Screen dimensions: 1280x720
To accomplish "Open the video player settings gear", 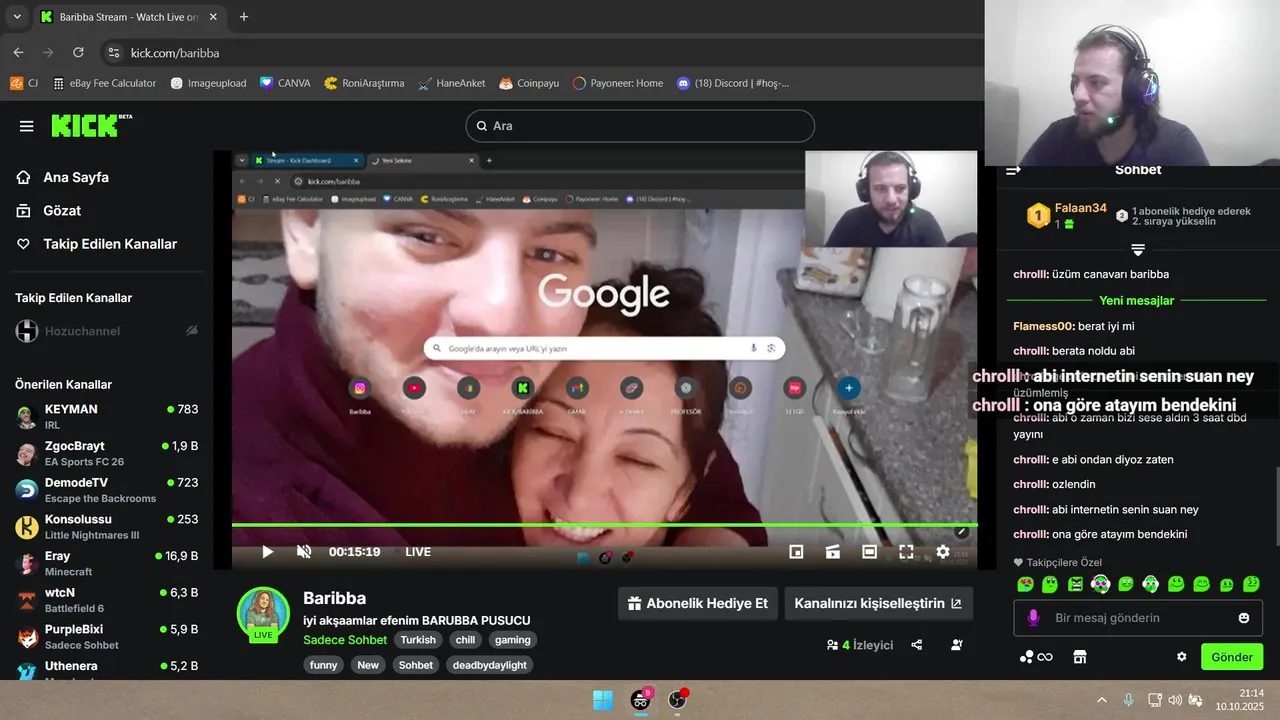I will click(942, 552).
